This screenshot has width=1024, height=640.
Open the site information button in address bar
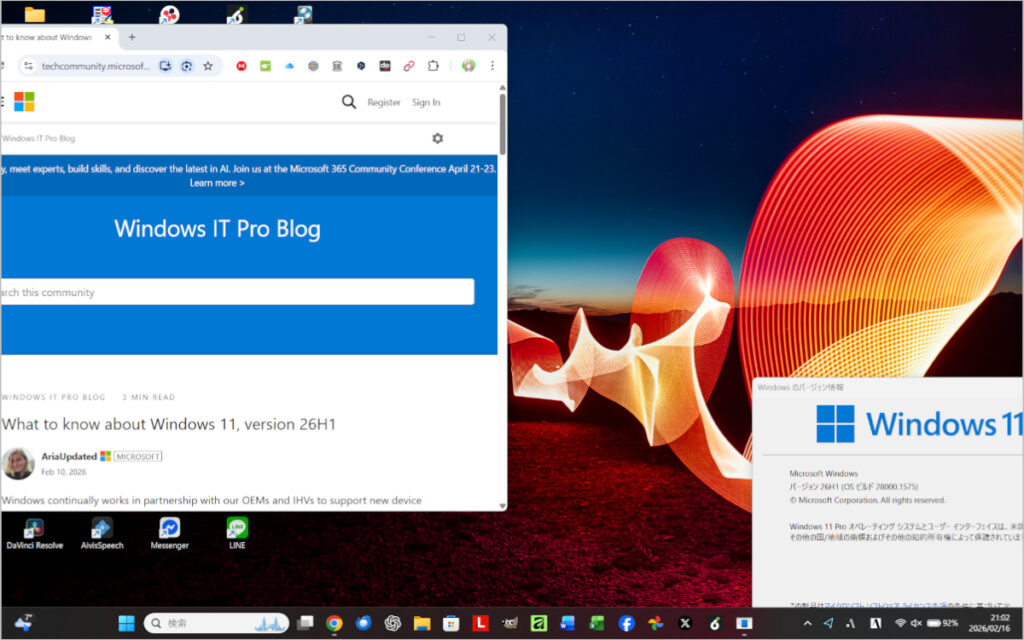point(28,66)
